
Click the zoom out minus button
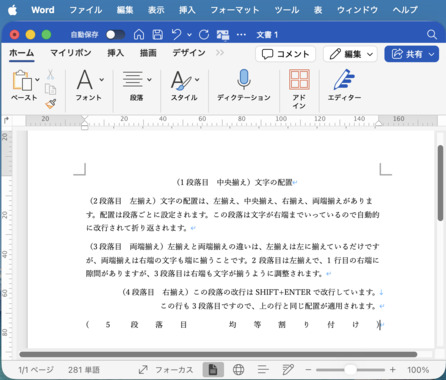click(x=308, y=370)
